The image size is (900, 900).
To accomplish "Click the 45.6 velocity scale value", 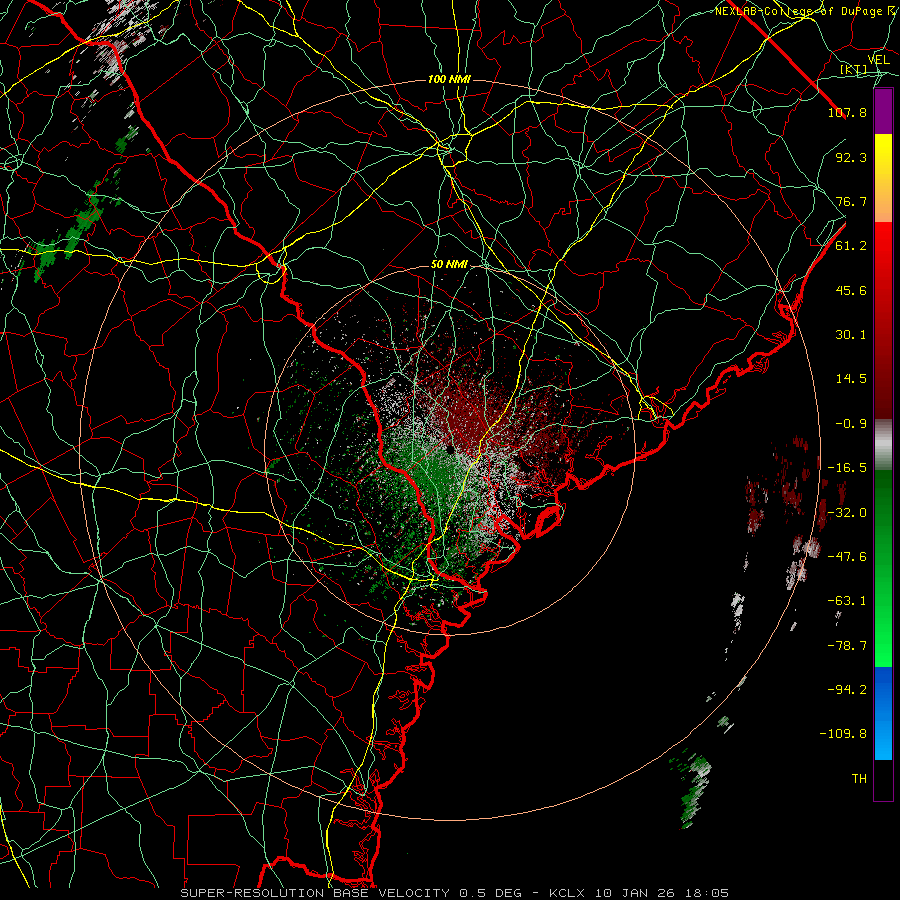I will (851, 290).
